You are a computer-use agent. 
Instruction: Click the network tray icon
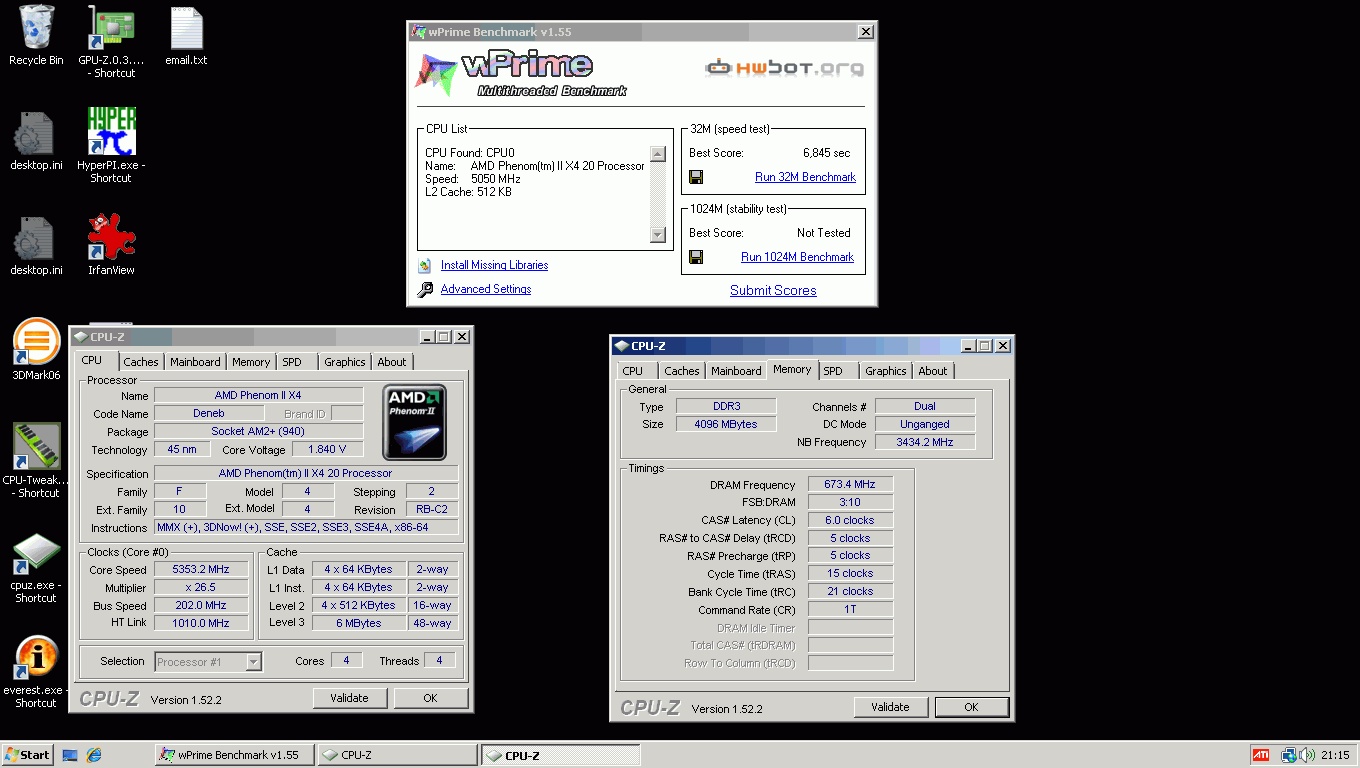coord(1289,755)
